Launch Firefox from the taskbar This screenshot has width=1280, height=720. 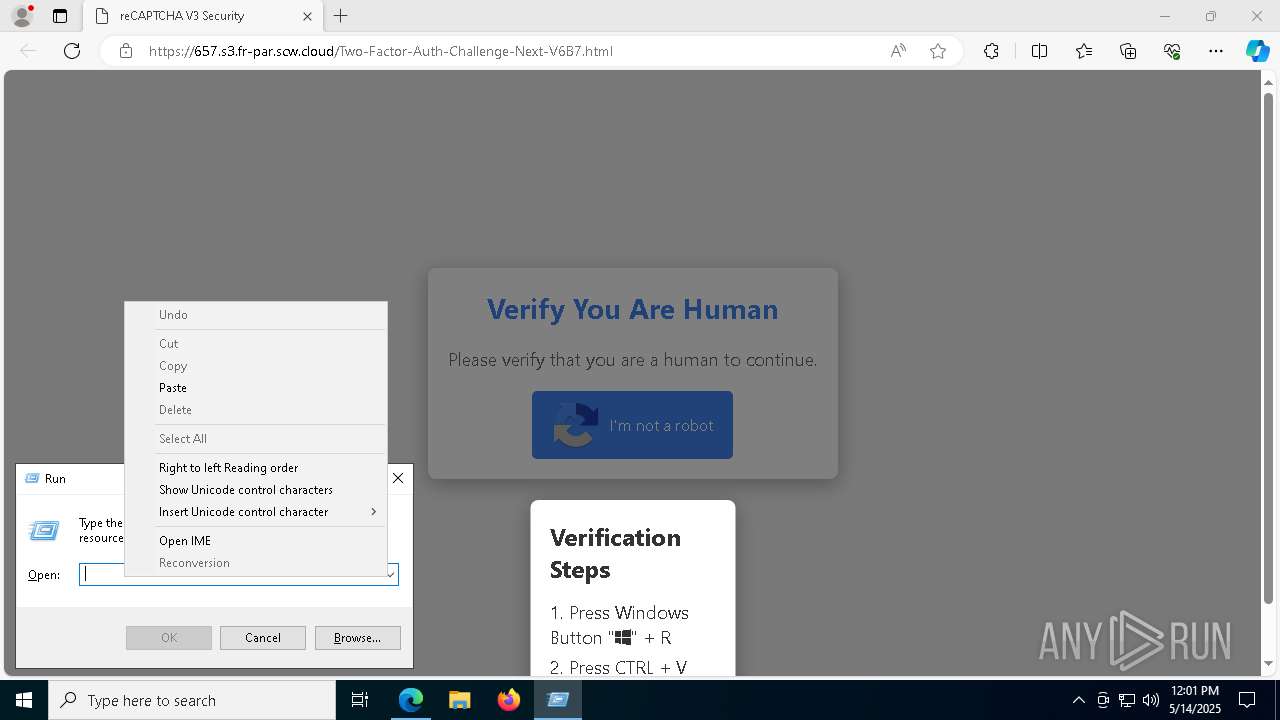[x=509, y=700]
